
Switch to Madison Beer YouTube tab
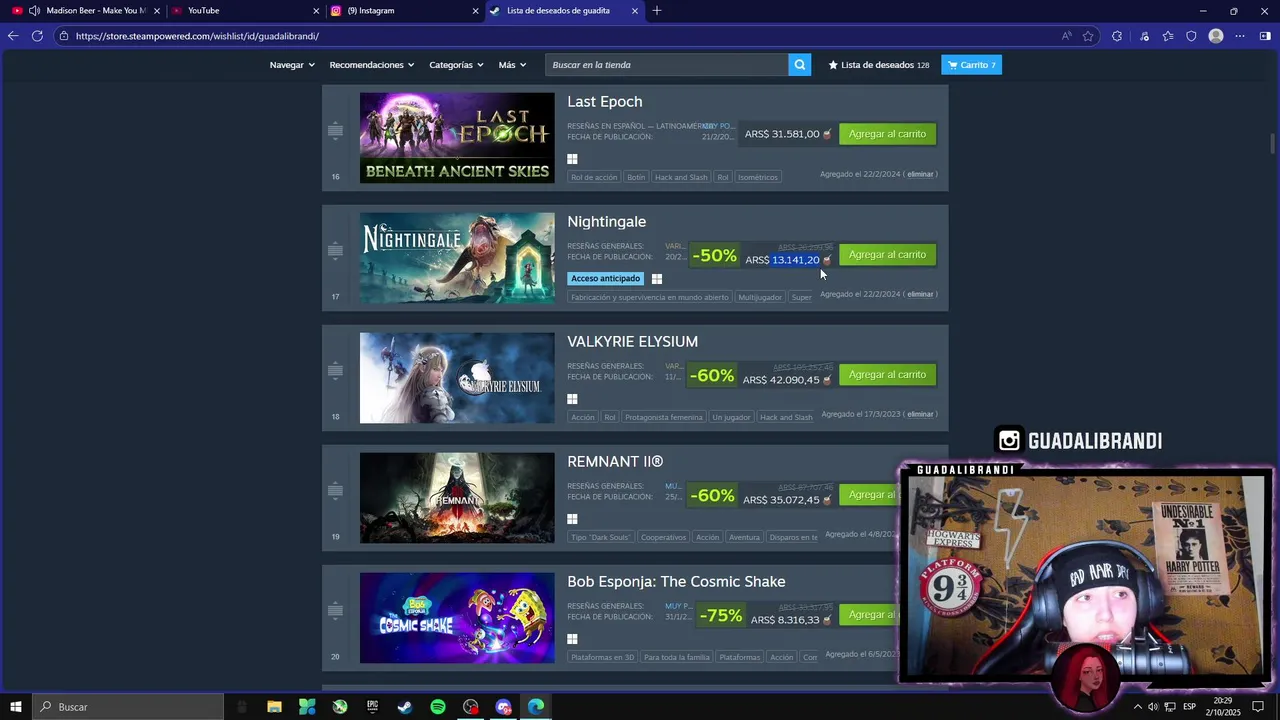pos(85,11)
